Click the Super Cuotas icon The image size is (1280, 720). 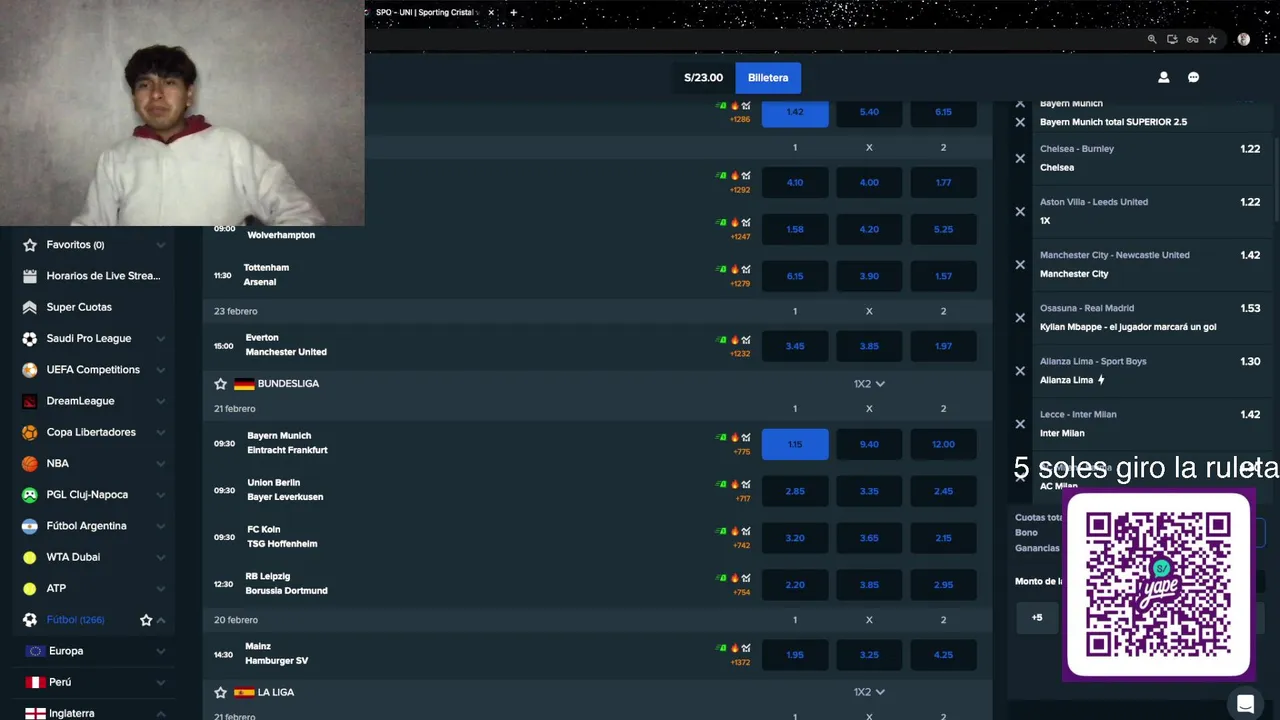pos(30,307)
